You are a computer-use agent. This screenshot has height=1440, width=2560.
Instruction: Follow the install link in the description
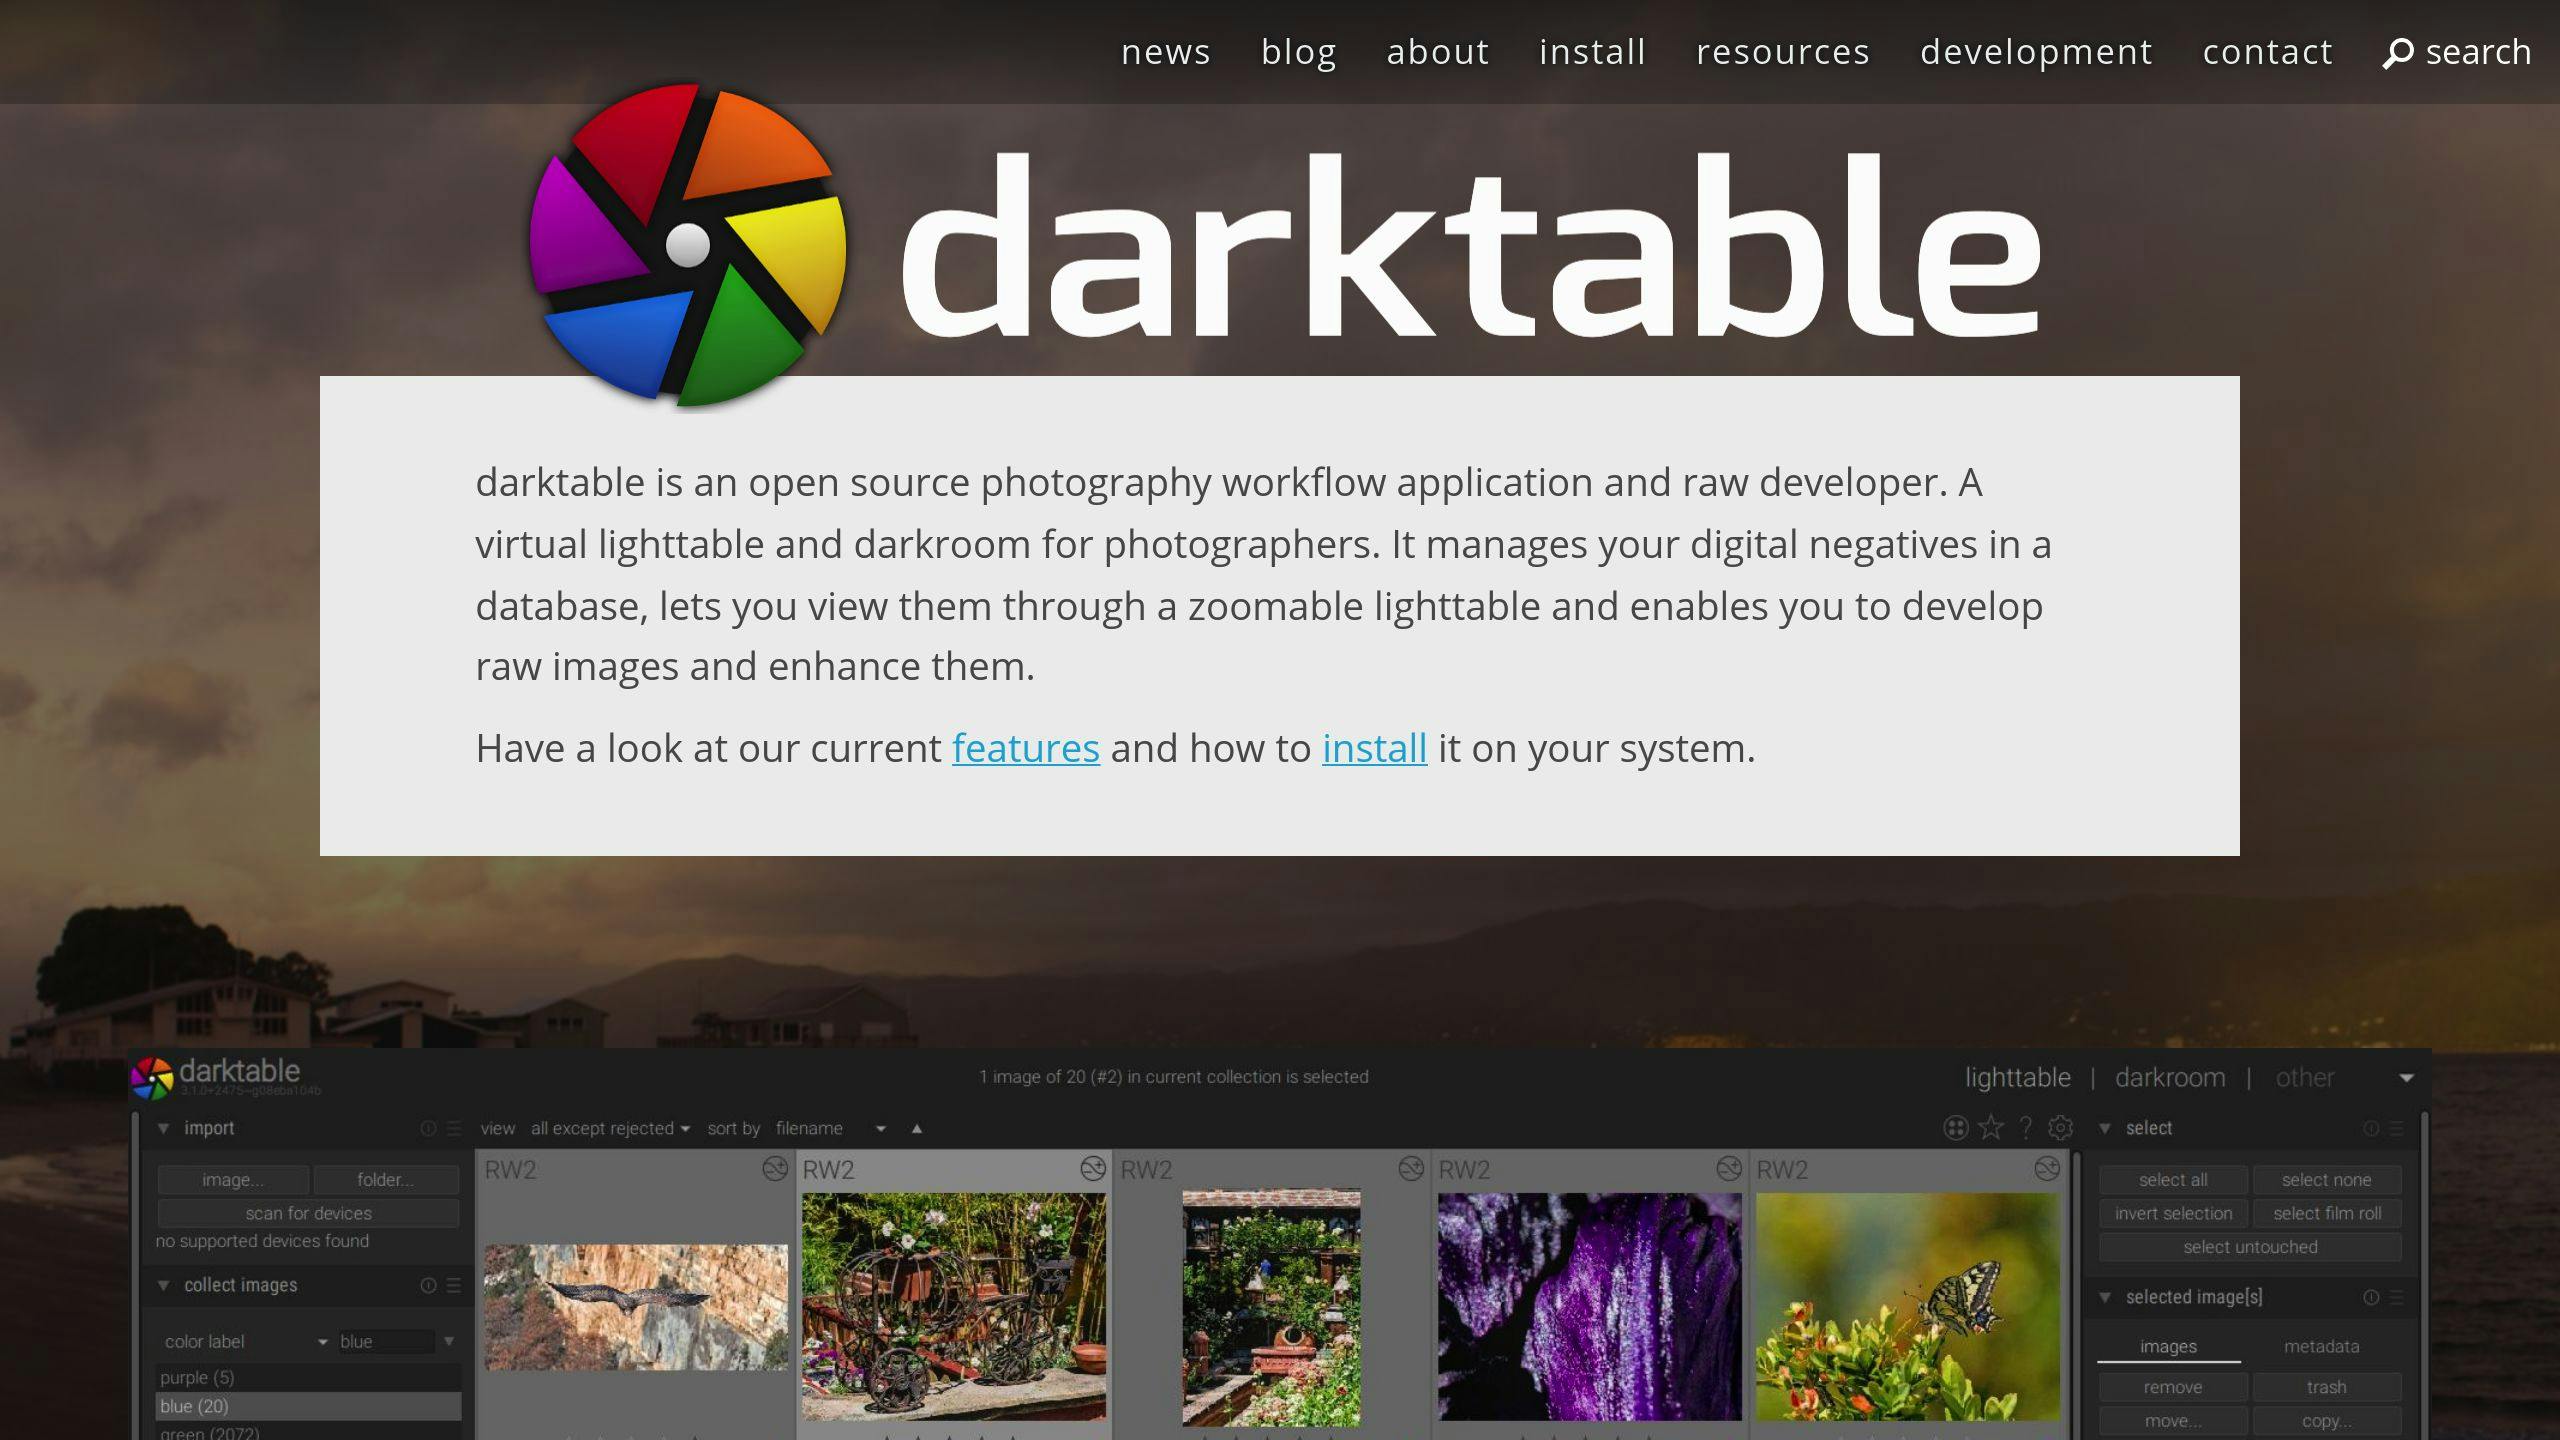(x=1374, y=749)
